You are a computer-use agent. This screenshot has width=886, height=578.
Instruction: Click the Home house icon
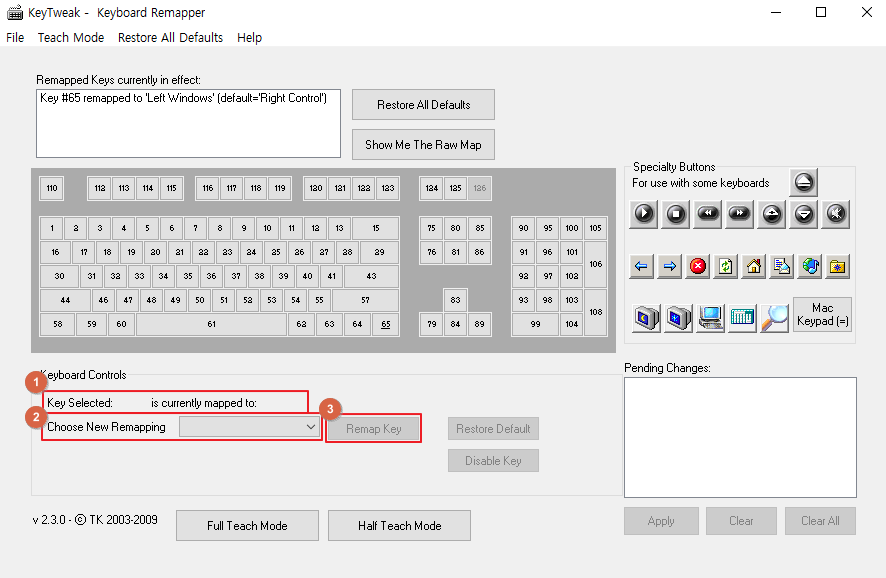point(754,266)
